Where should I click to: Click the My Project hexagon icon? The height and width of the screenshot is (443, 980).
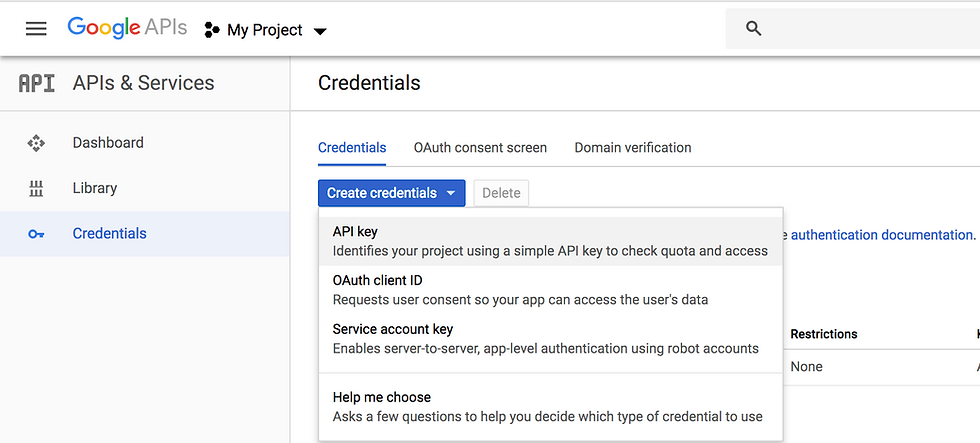tap(212, 30)
